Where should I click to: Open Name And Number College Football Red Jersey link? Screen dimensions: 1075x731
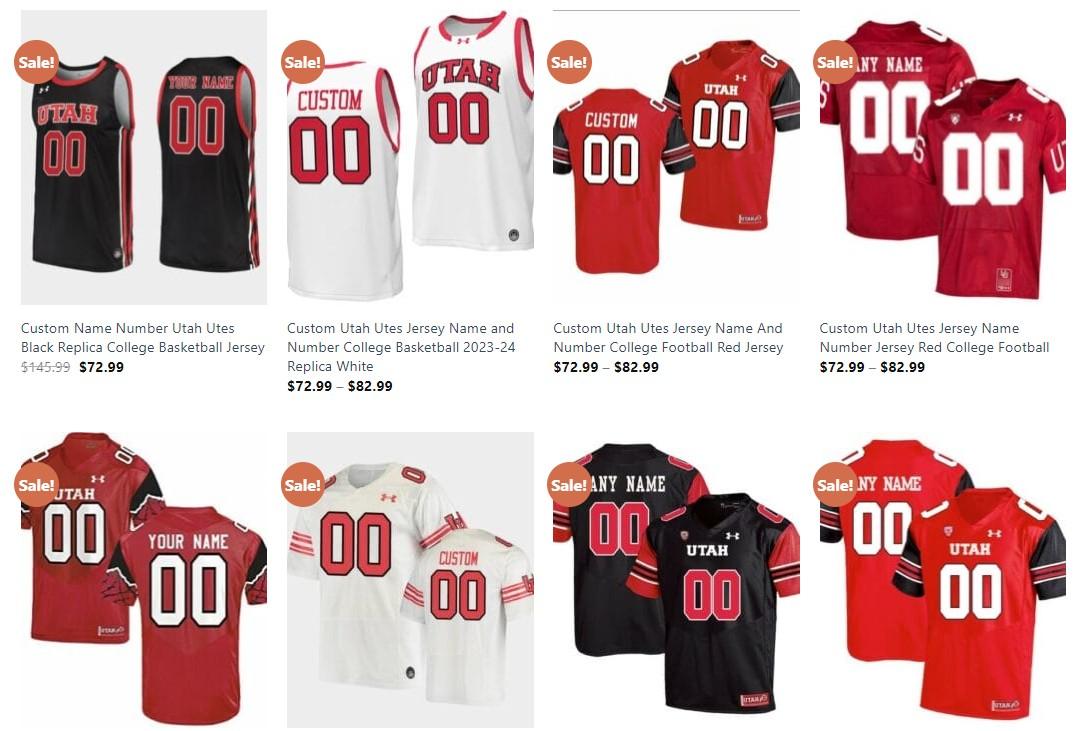point(668,338)
